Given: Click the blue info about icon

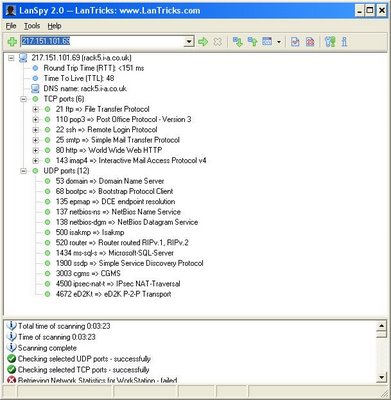Looking at the screenshot, I should pyautogui.click(x=344, y=42).
